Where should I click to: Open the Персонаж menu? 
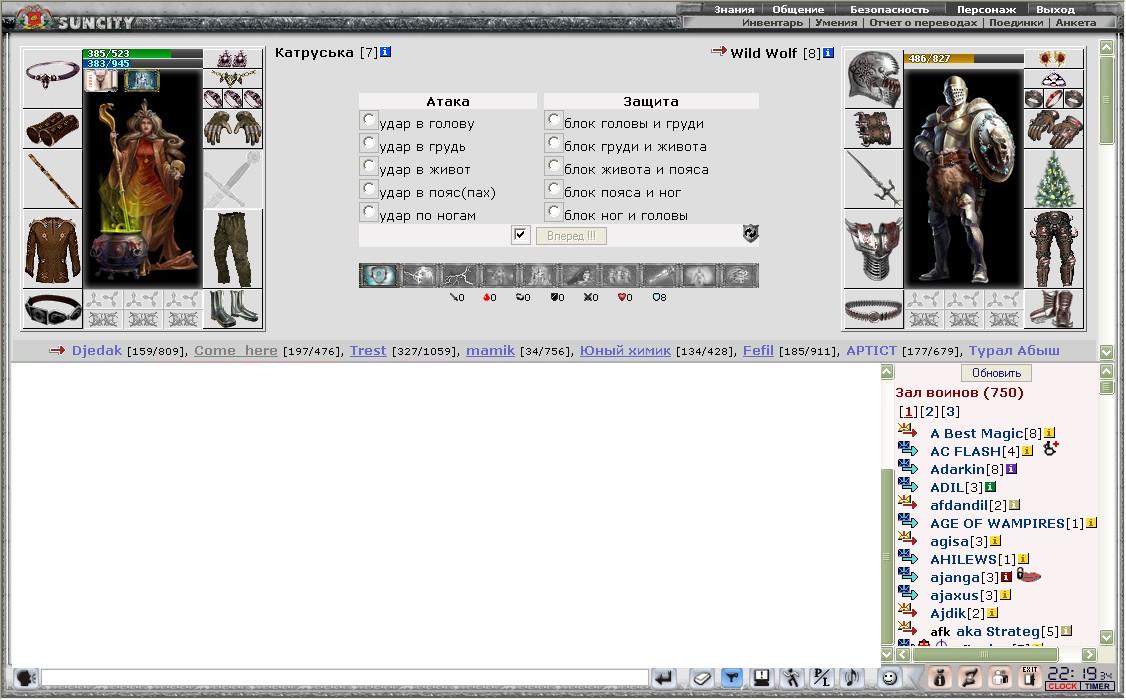pyautogui.click(x=986, y=9)
